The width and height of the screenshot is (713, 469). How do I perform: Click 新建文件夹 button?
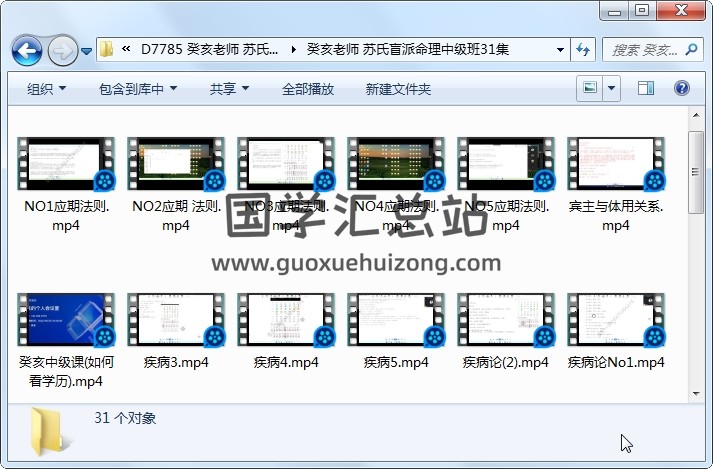[398, 89]
